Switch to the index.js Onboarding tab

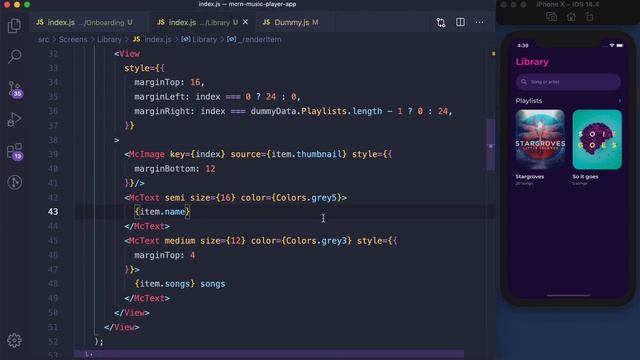[84, 22]
